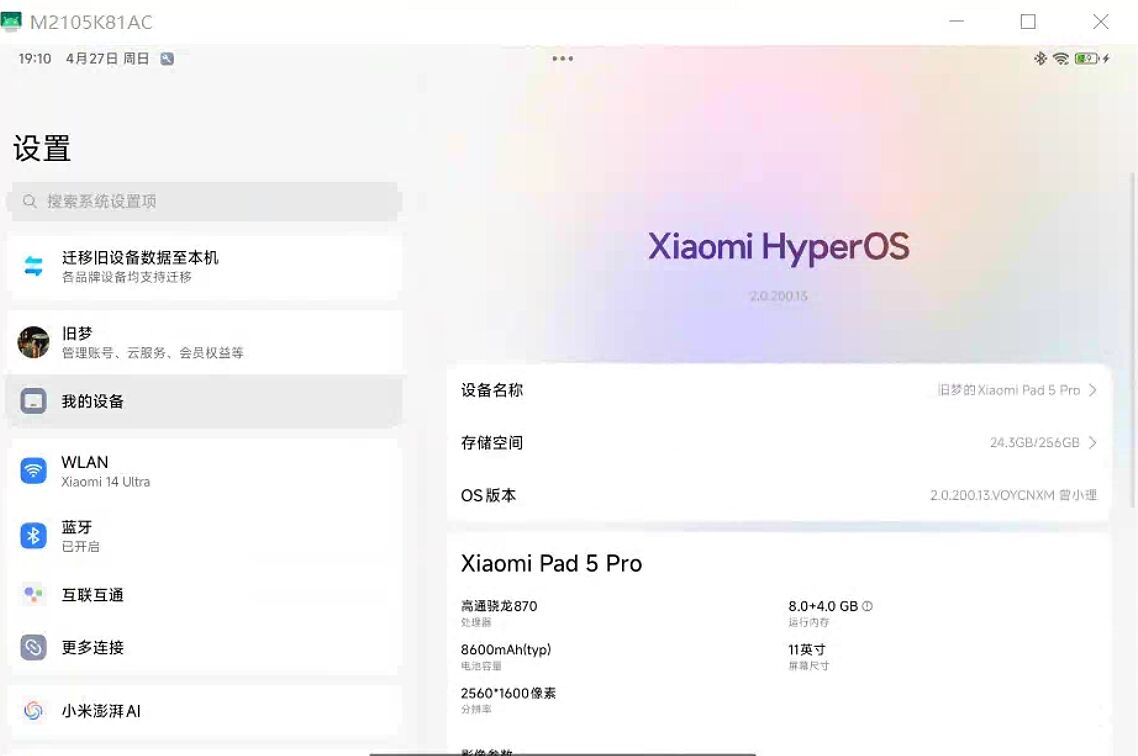Open 迁移旧设备数据至本机 entry
Screen dimensions: 1138x756
point(205,266)
